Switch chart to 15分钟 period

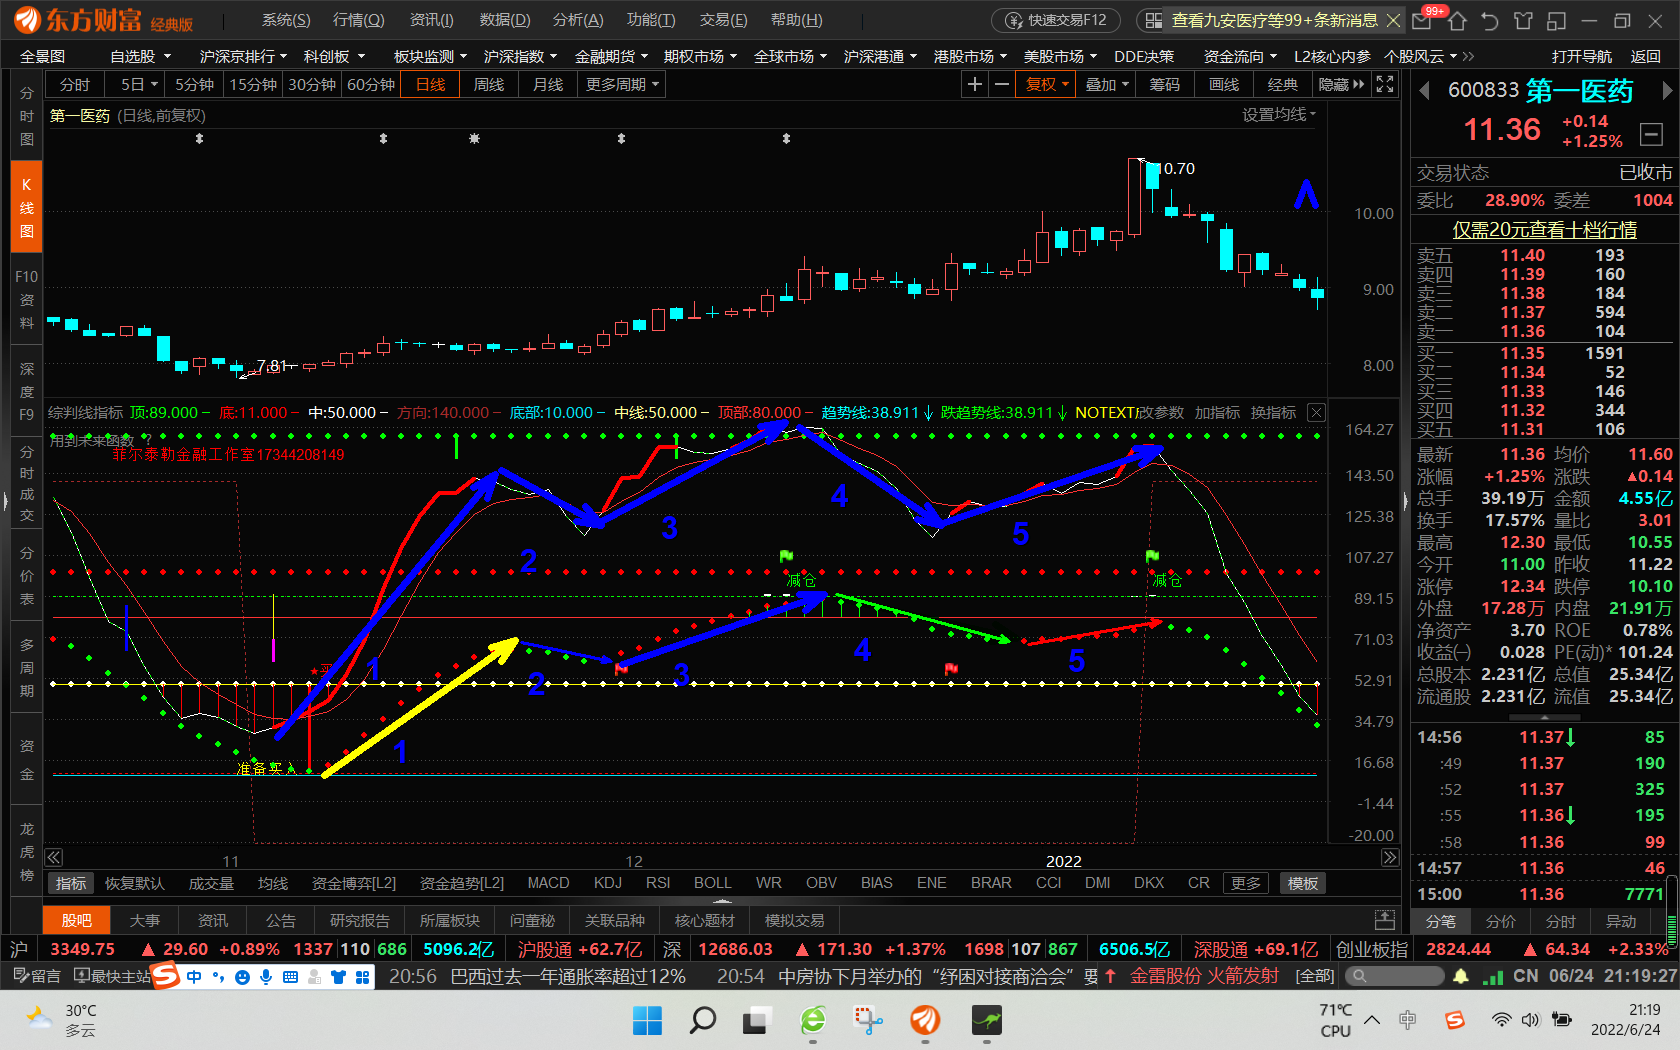[253, 85]
